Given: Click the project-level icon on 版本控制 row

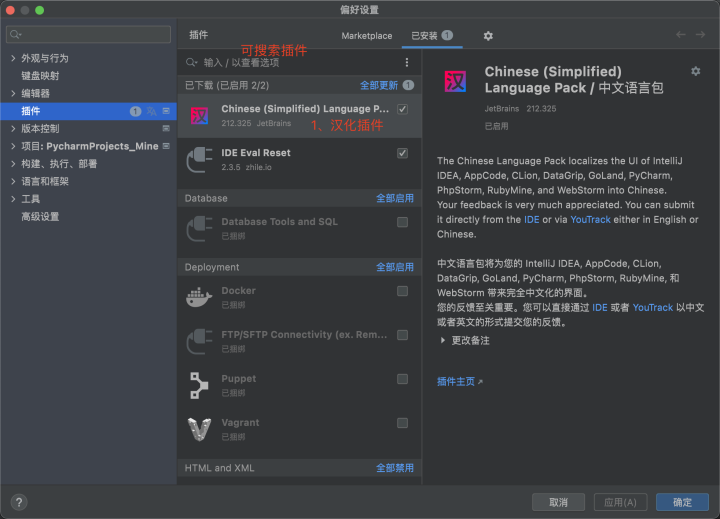Looking at the screenshot, I should [166, 129].
